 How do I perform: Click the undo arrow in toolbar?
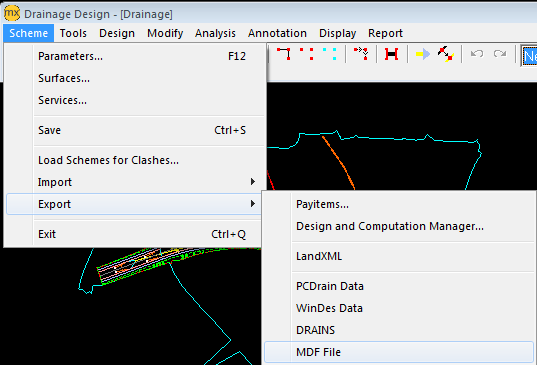(x=477, y=54)
